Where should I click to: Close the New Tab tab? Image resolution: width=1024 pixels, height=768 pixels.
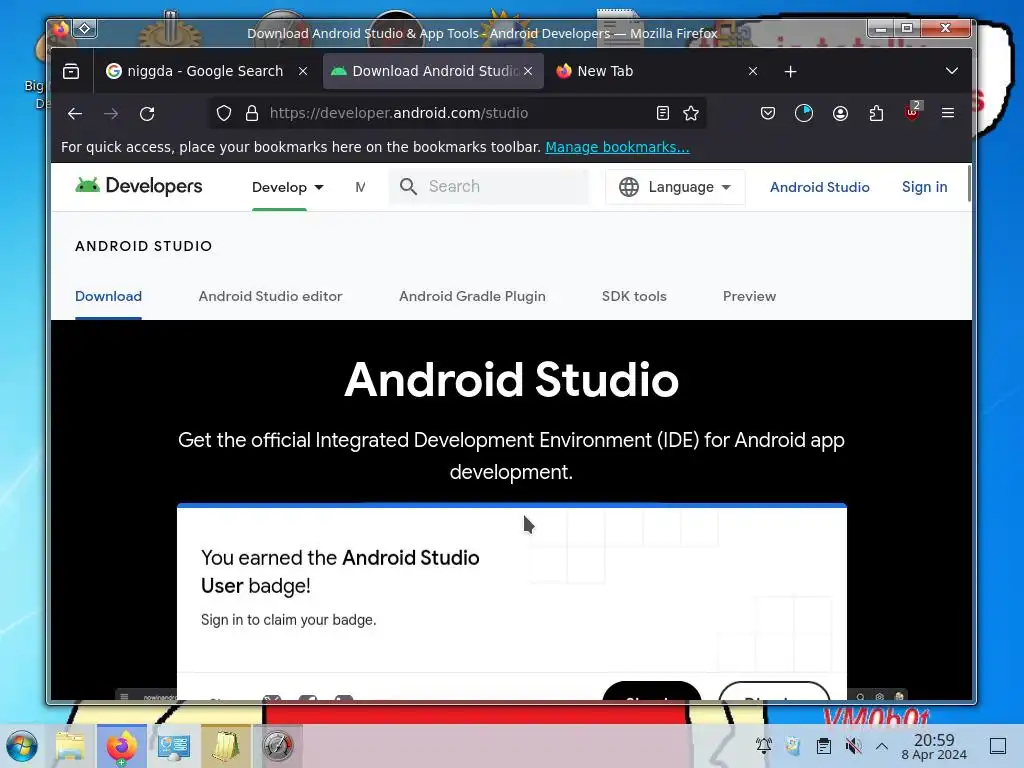pos(753,71)
